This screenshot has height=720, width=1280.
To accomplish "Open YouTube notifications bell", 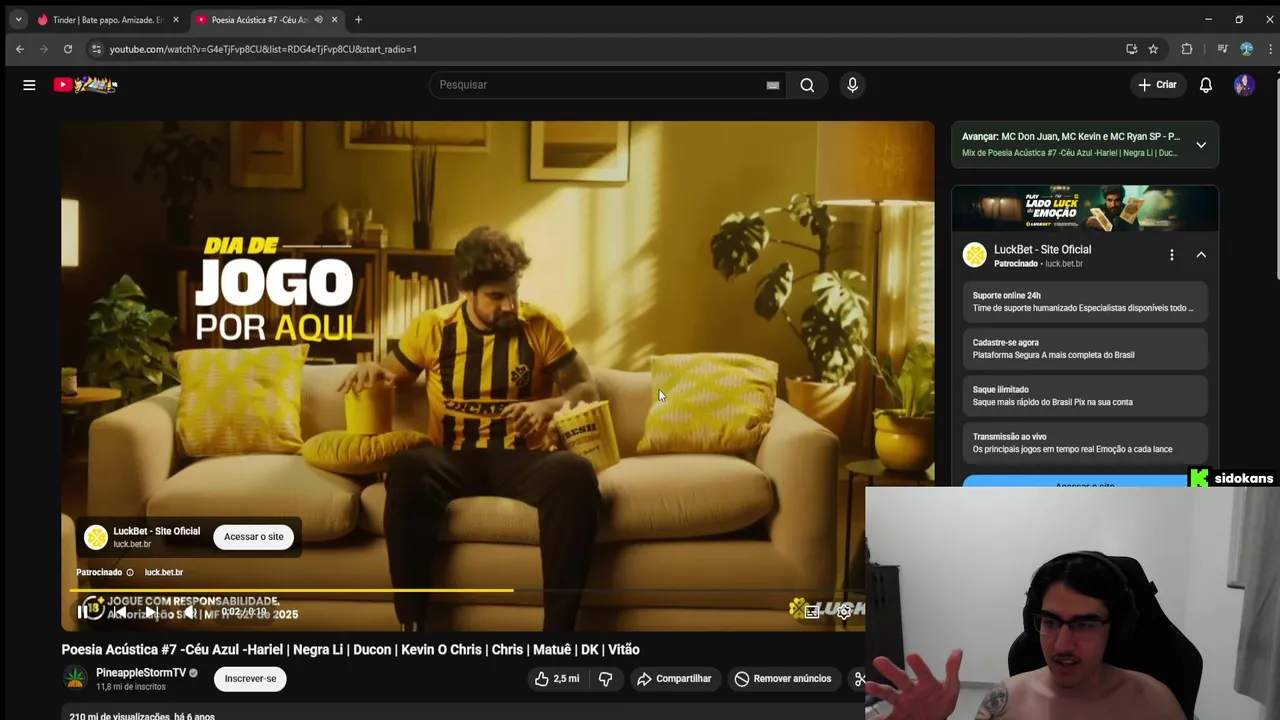I will coord(1206,85).
